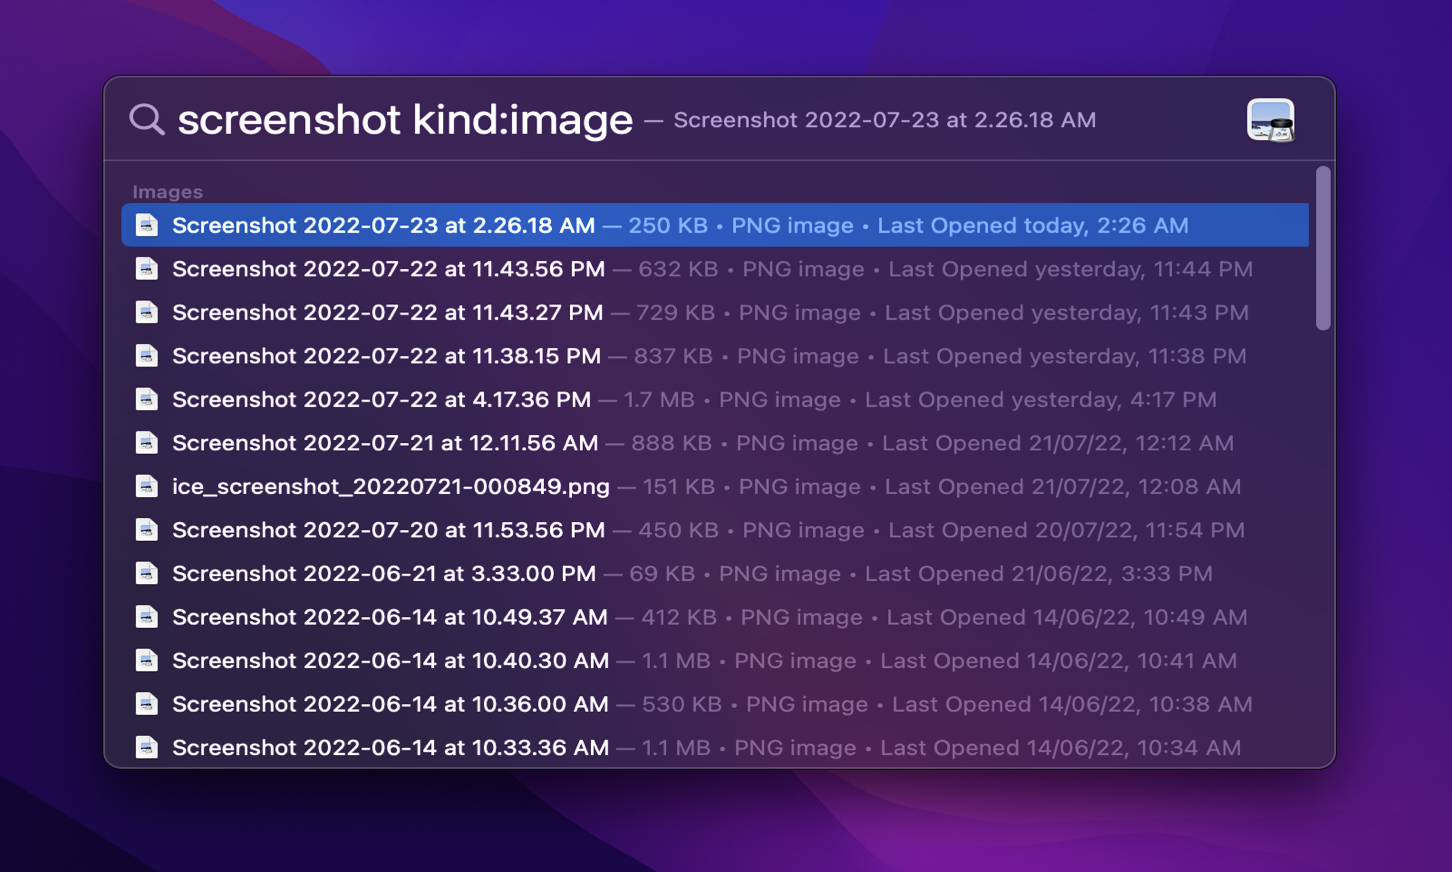Click file icon of the 10.36.00 AM screenshot
The image size is (1452, 872).
(147, 704)
